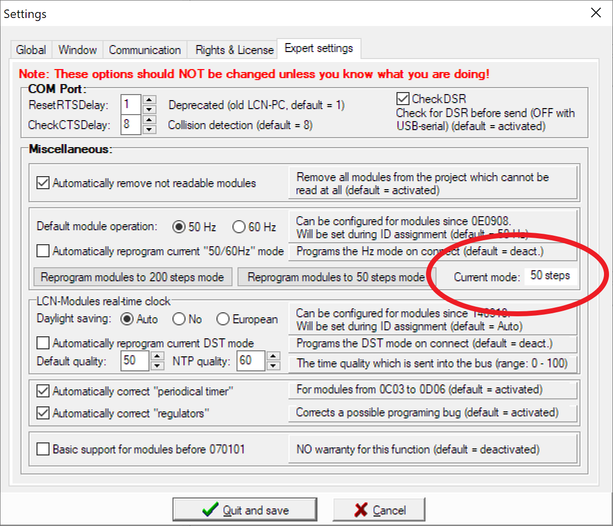Click Reprogram modules to 50 steps mode
Image resolution: width=613 pixels, height=526 pixels.
pyautogui.click(x=335, y=277)
